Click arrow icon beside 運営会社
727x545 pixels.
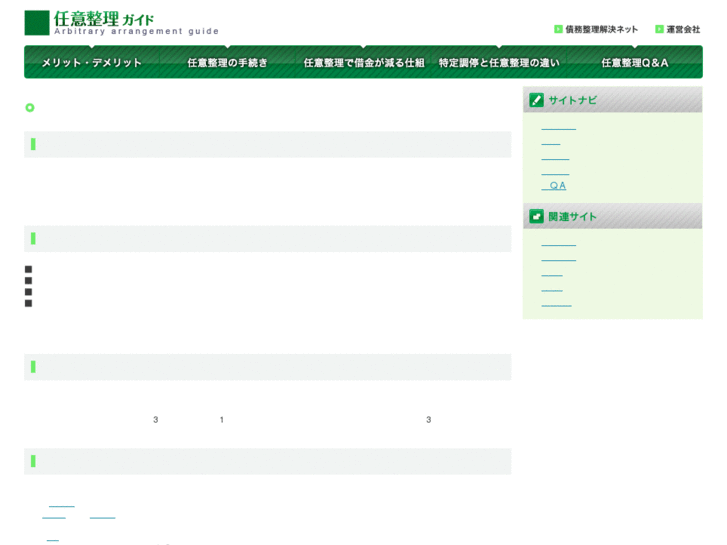659,29
